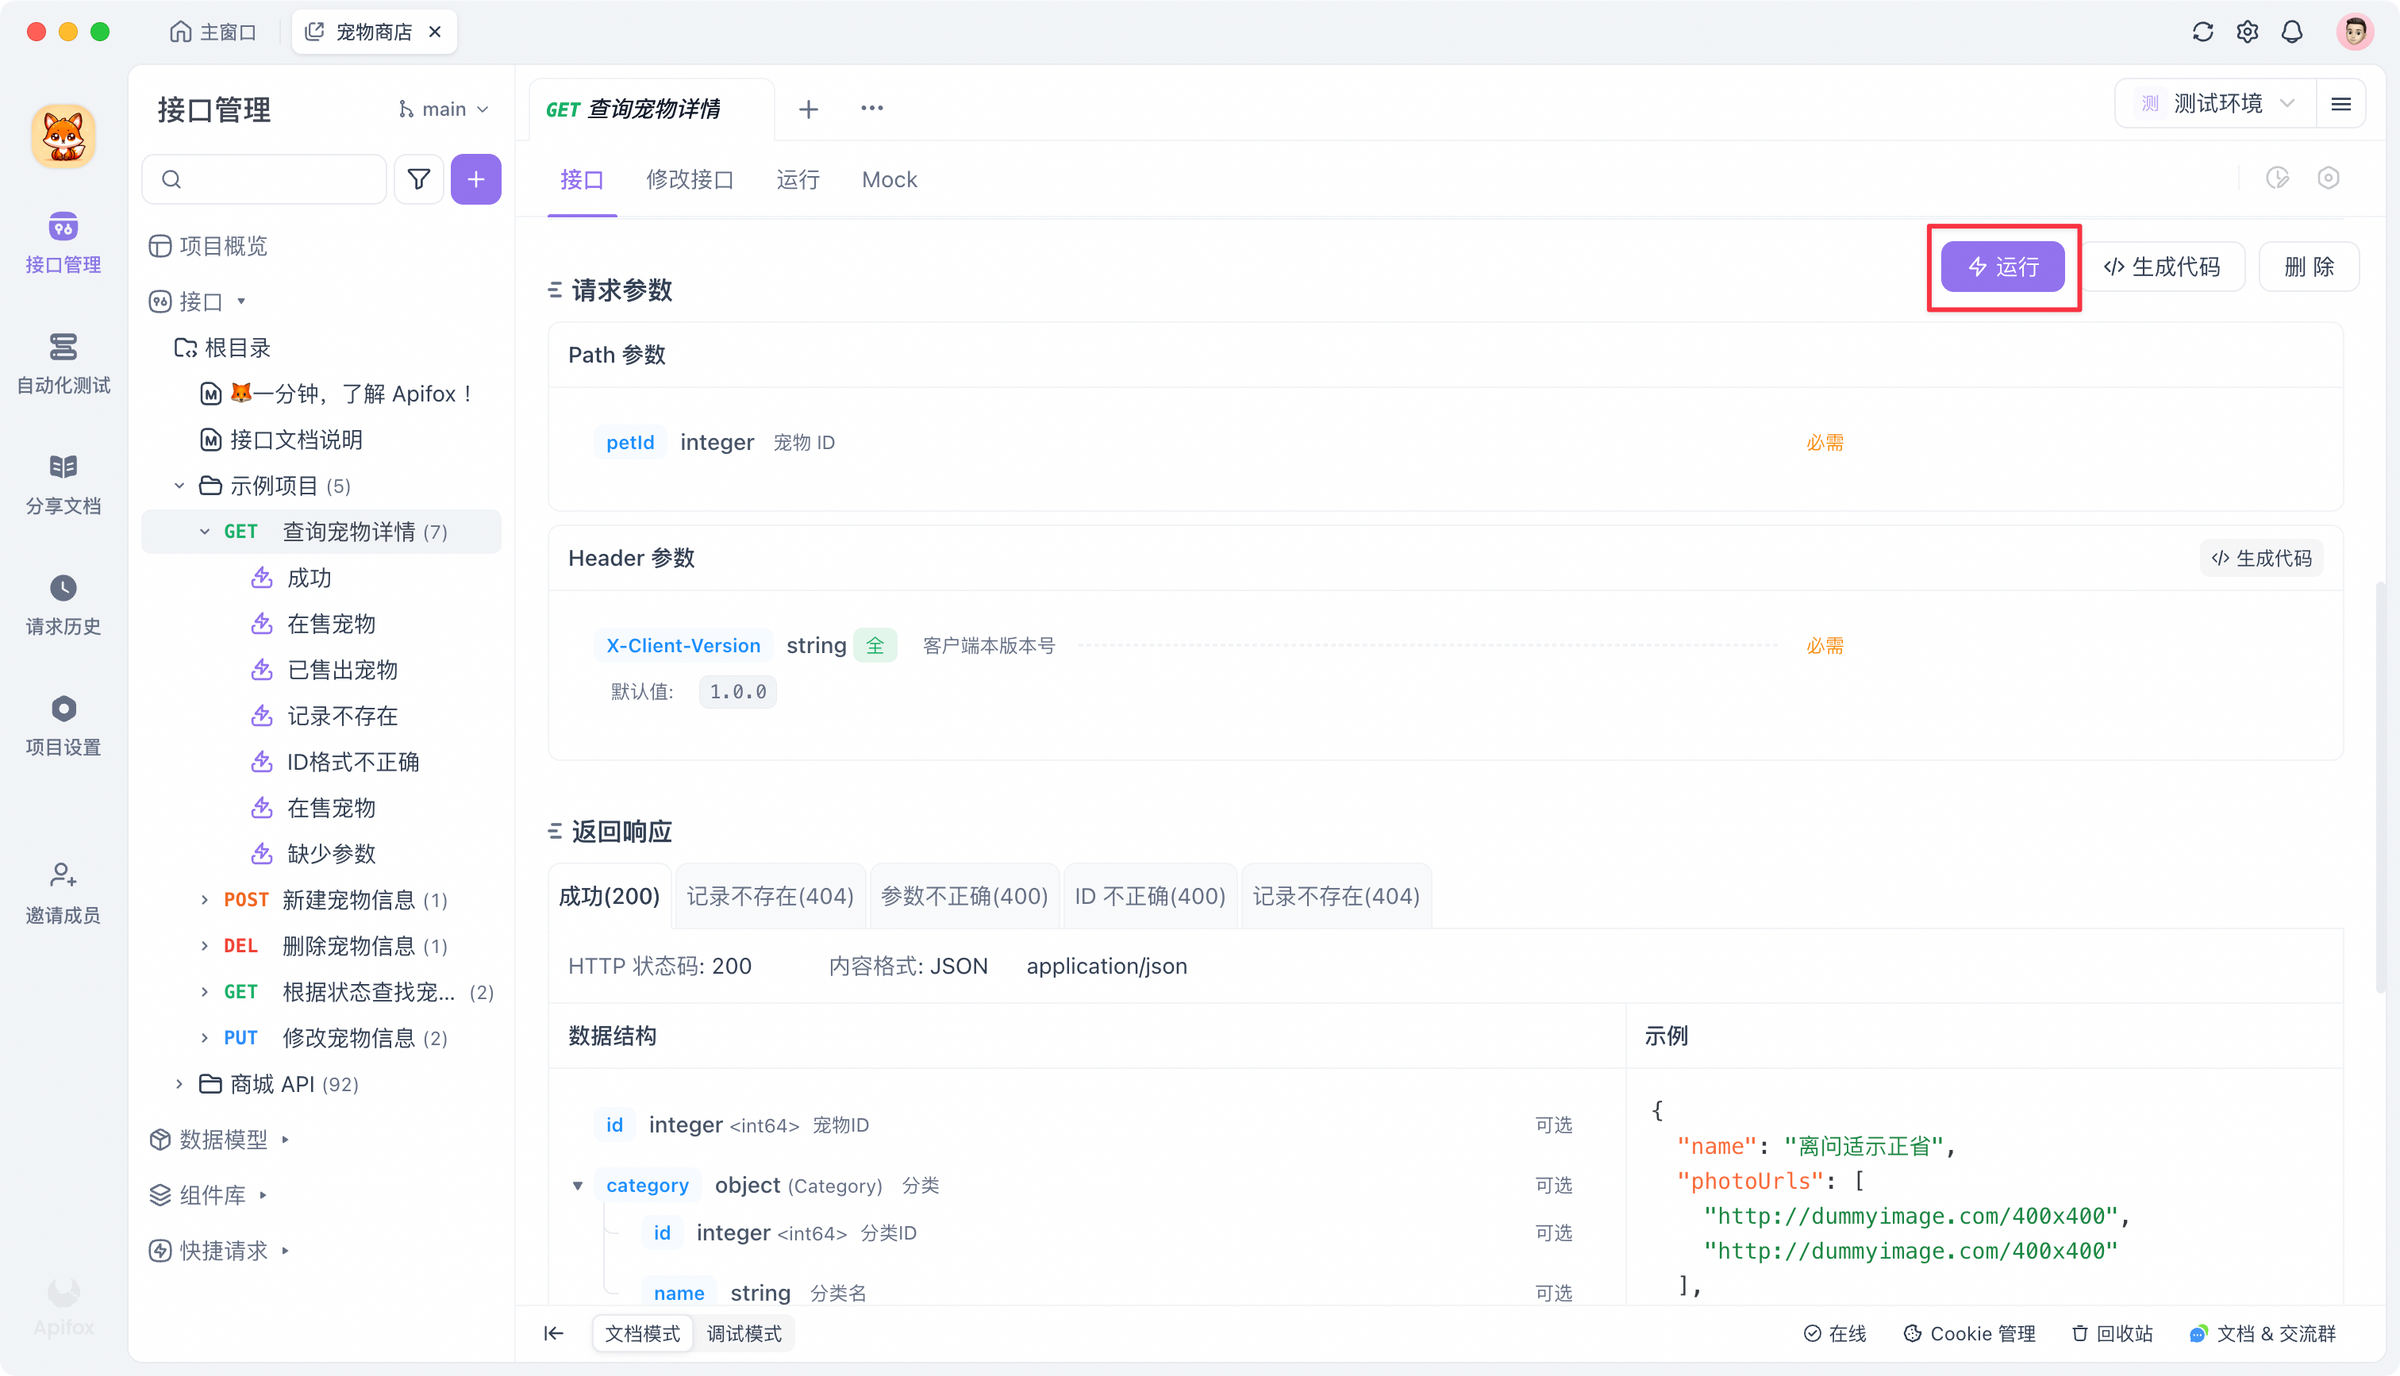Screen dimensions: 2400x1376
Task: Switch to 调试模式 at the bottom
Action: [744, 1333]
